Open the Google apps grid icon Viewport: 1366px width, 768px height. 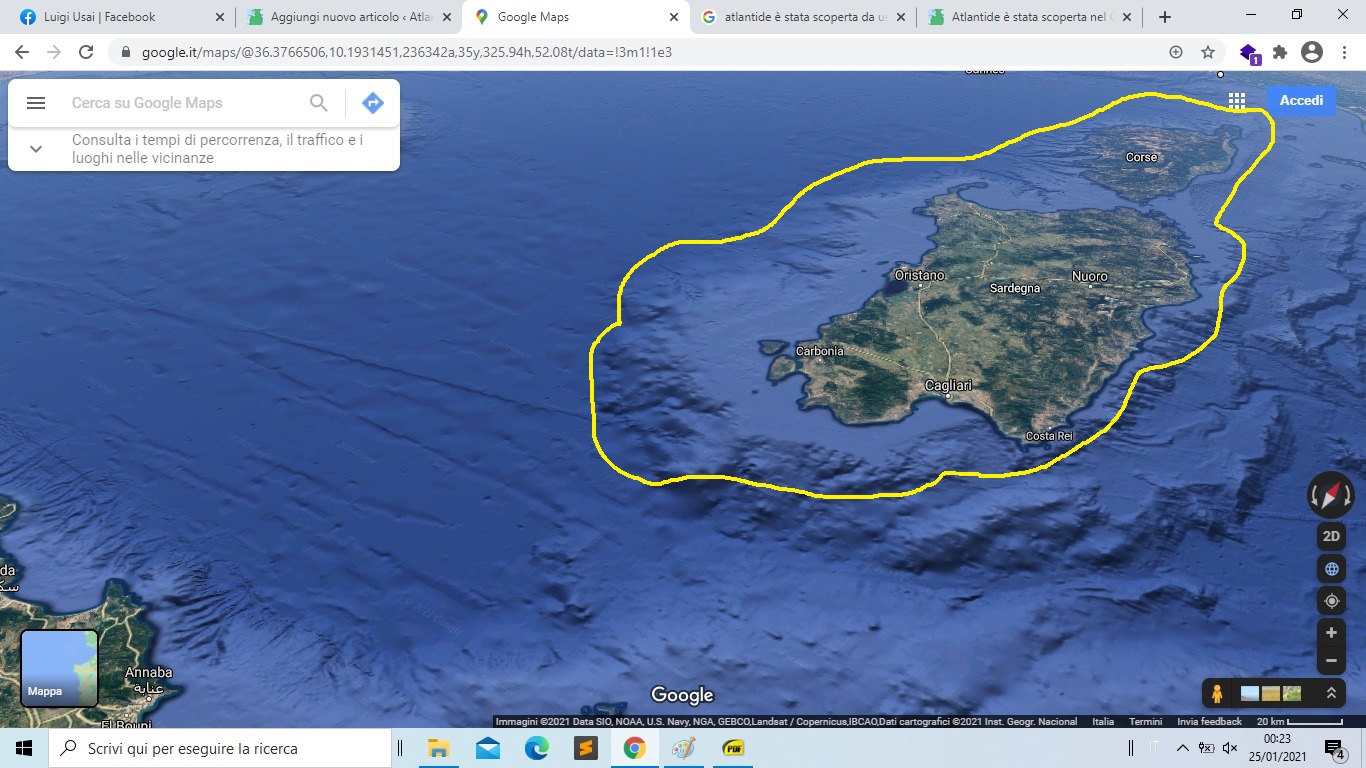(x=1237, y=100)
